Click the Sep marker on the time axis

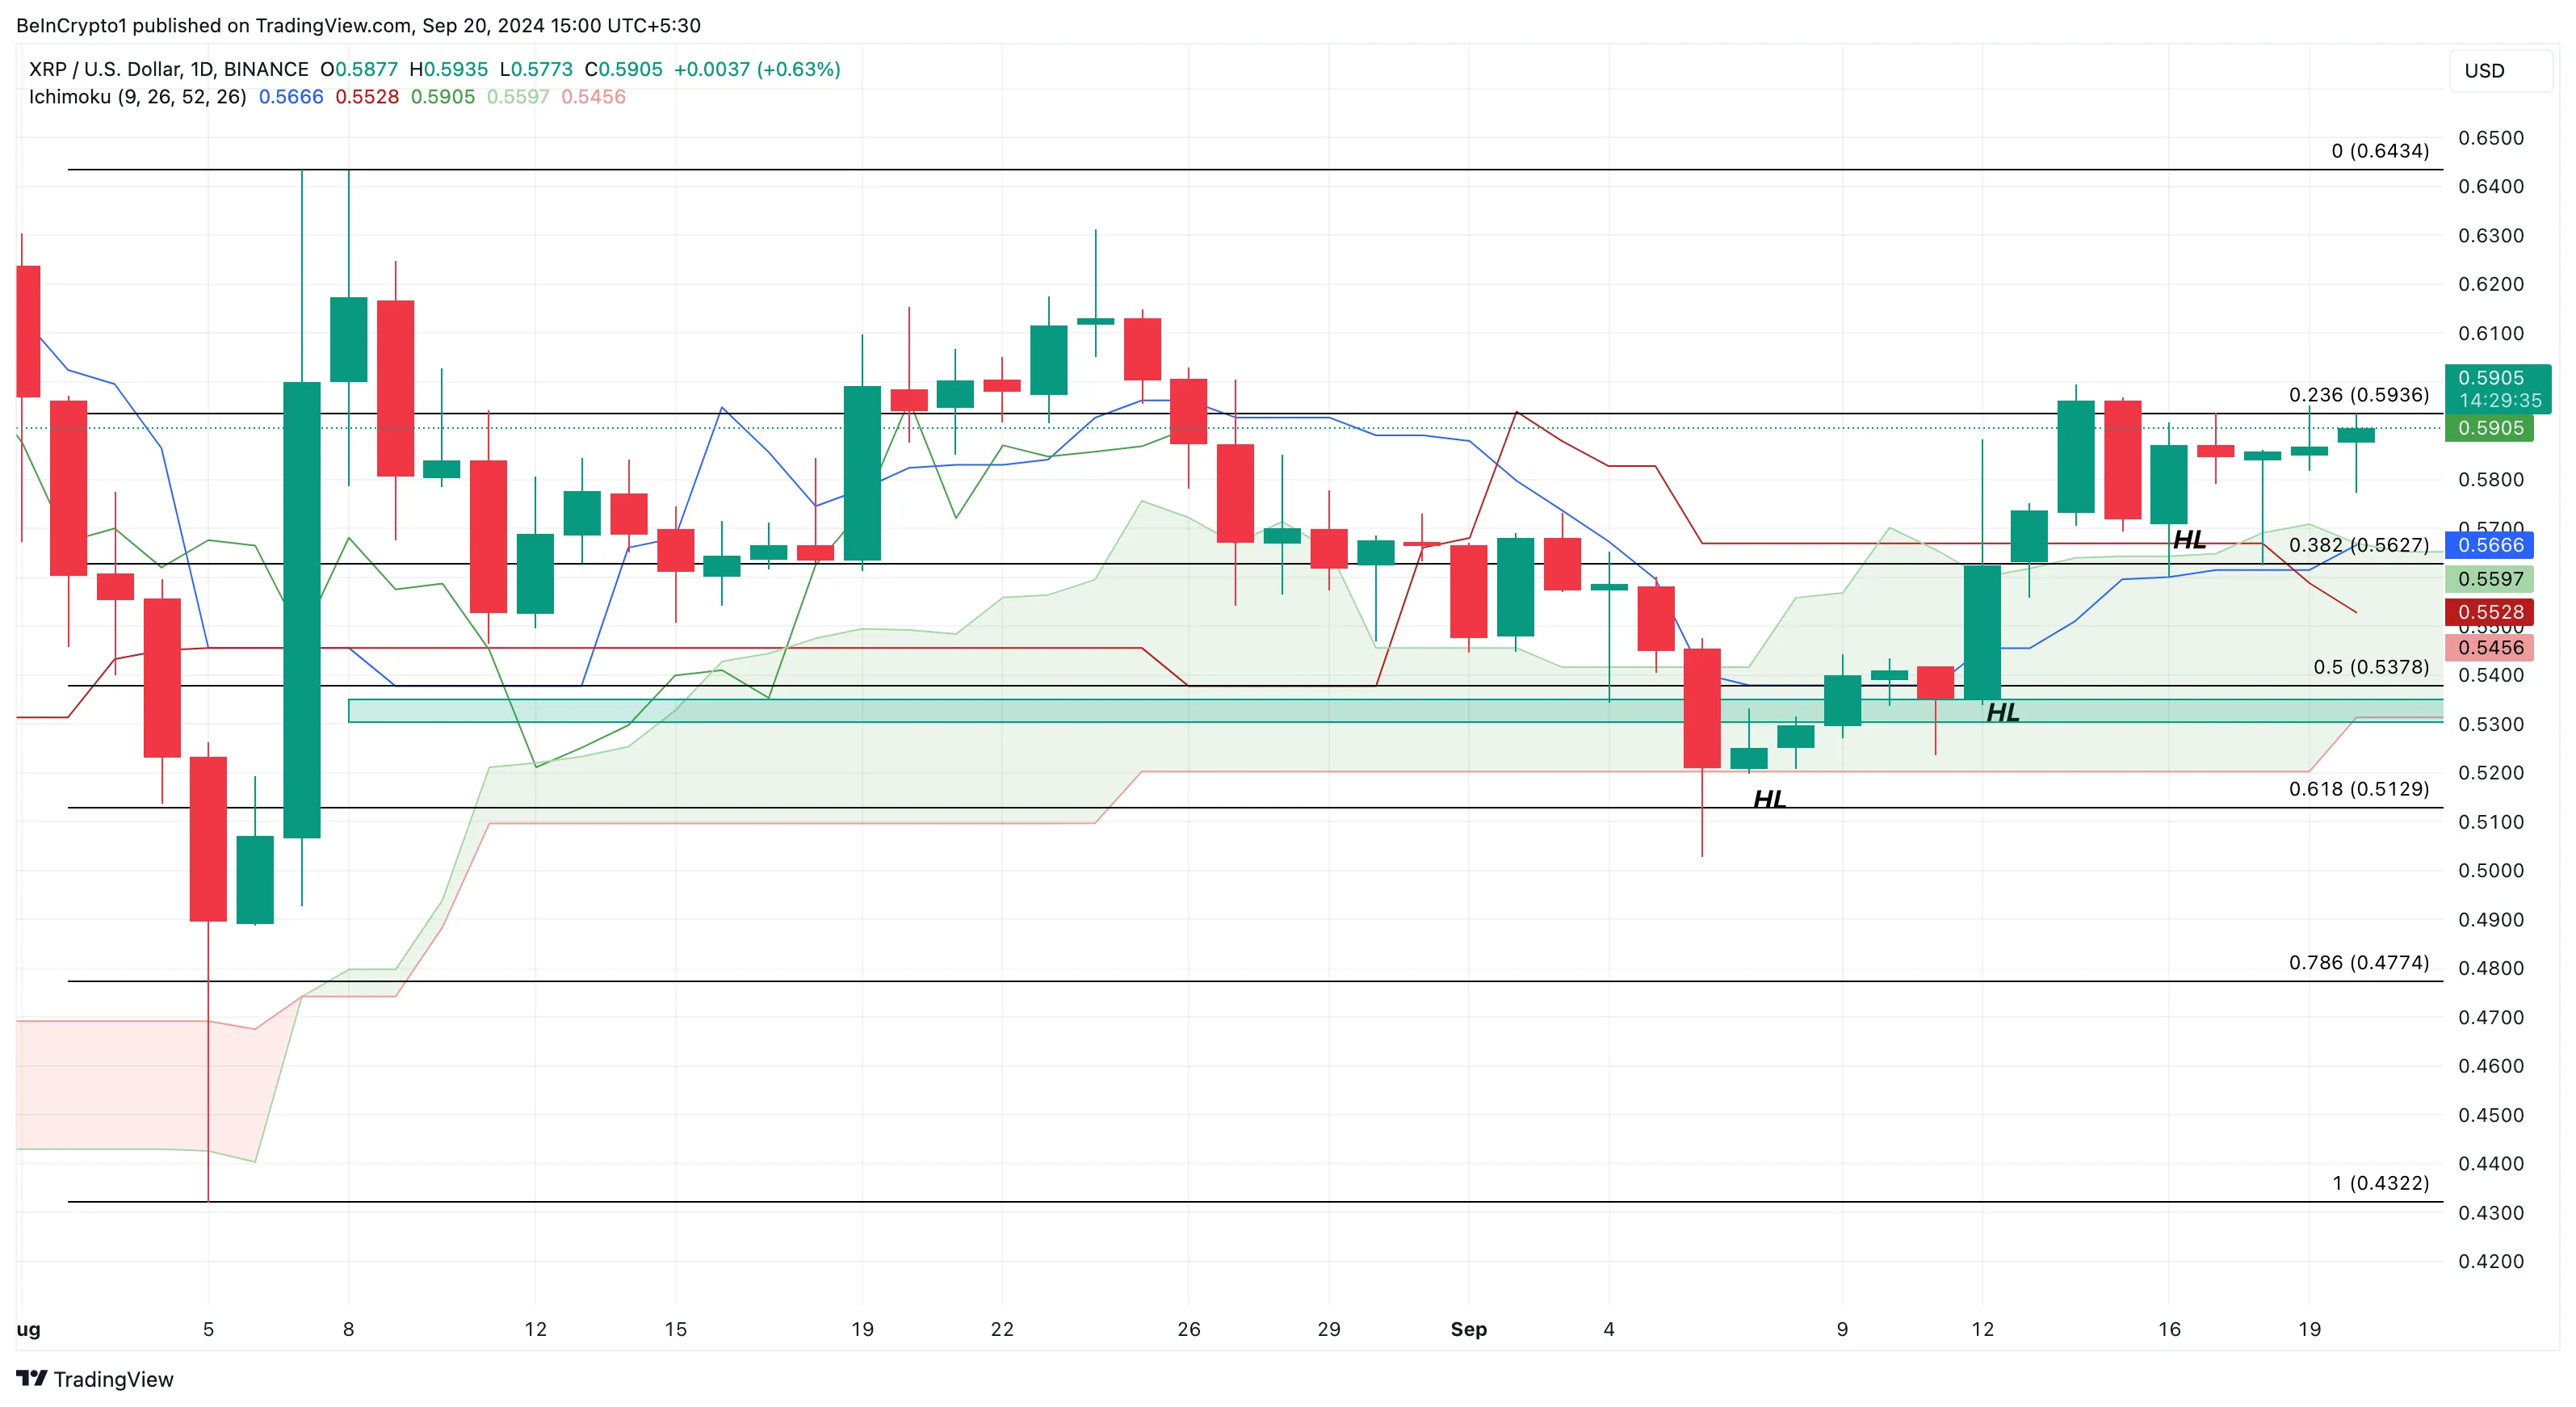click(x=1468, y=1329)
